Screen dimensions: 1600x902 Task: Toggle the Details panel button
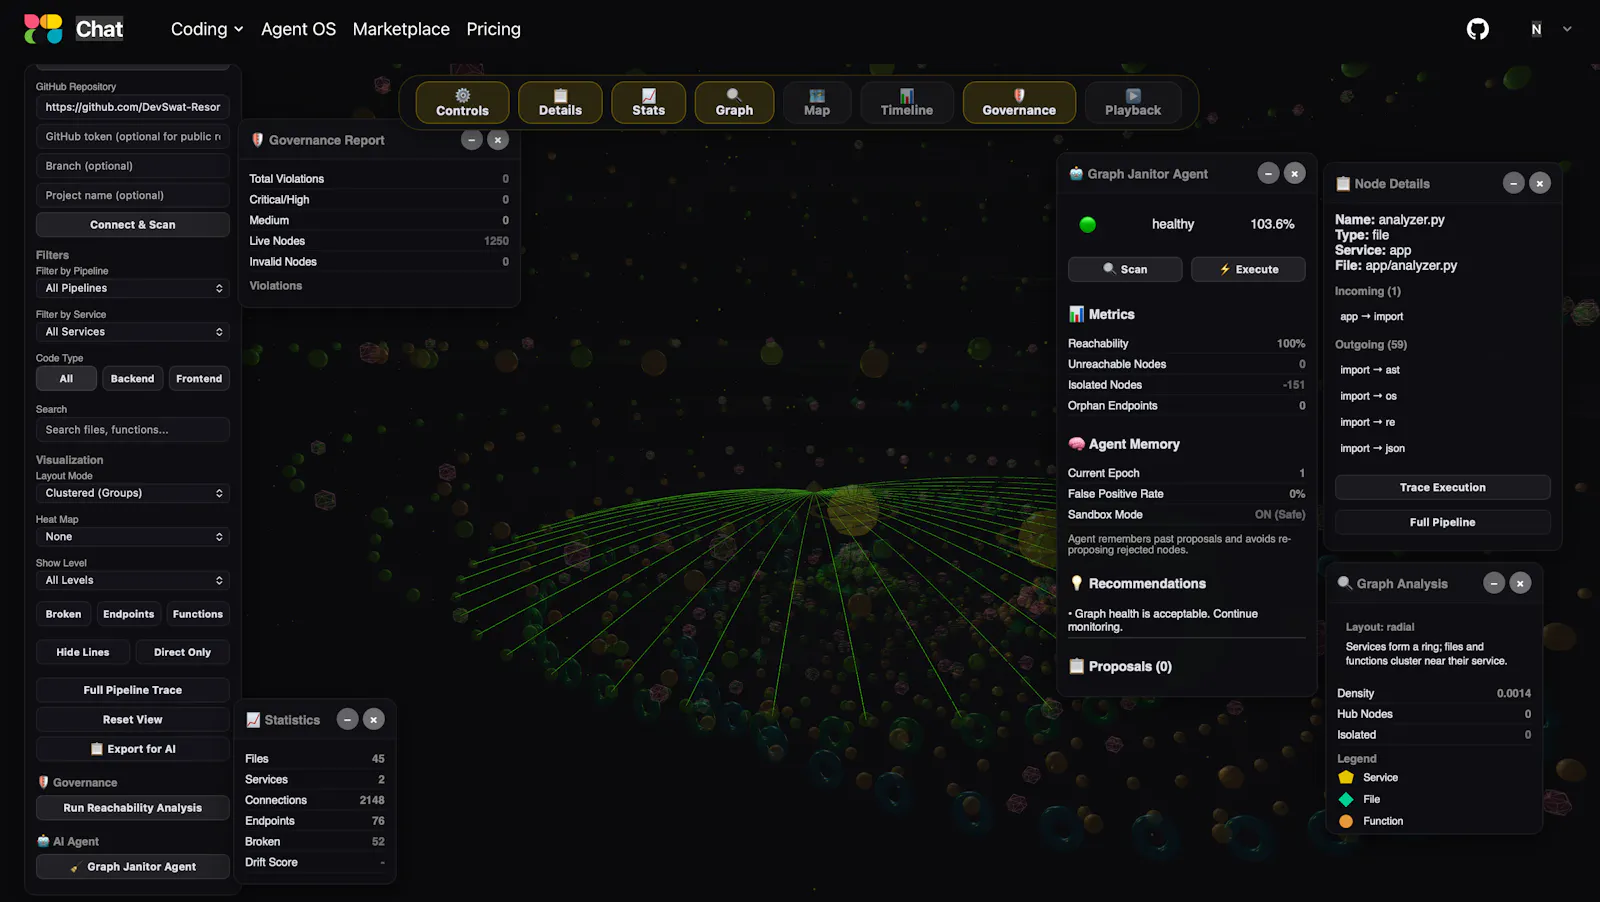pyautogui.click(x=560, y=102)
